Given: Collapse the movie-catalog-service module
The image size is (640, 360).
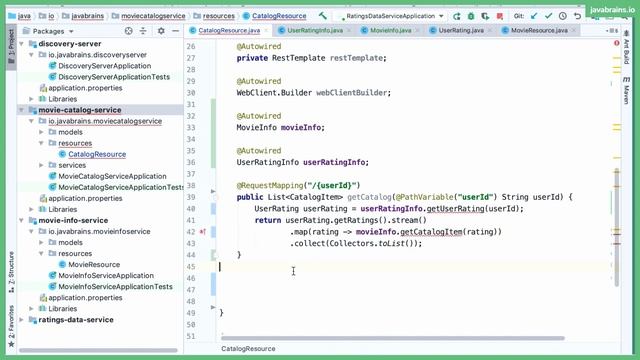Looking at the screenshot, I should 22,110.
